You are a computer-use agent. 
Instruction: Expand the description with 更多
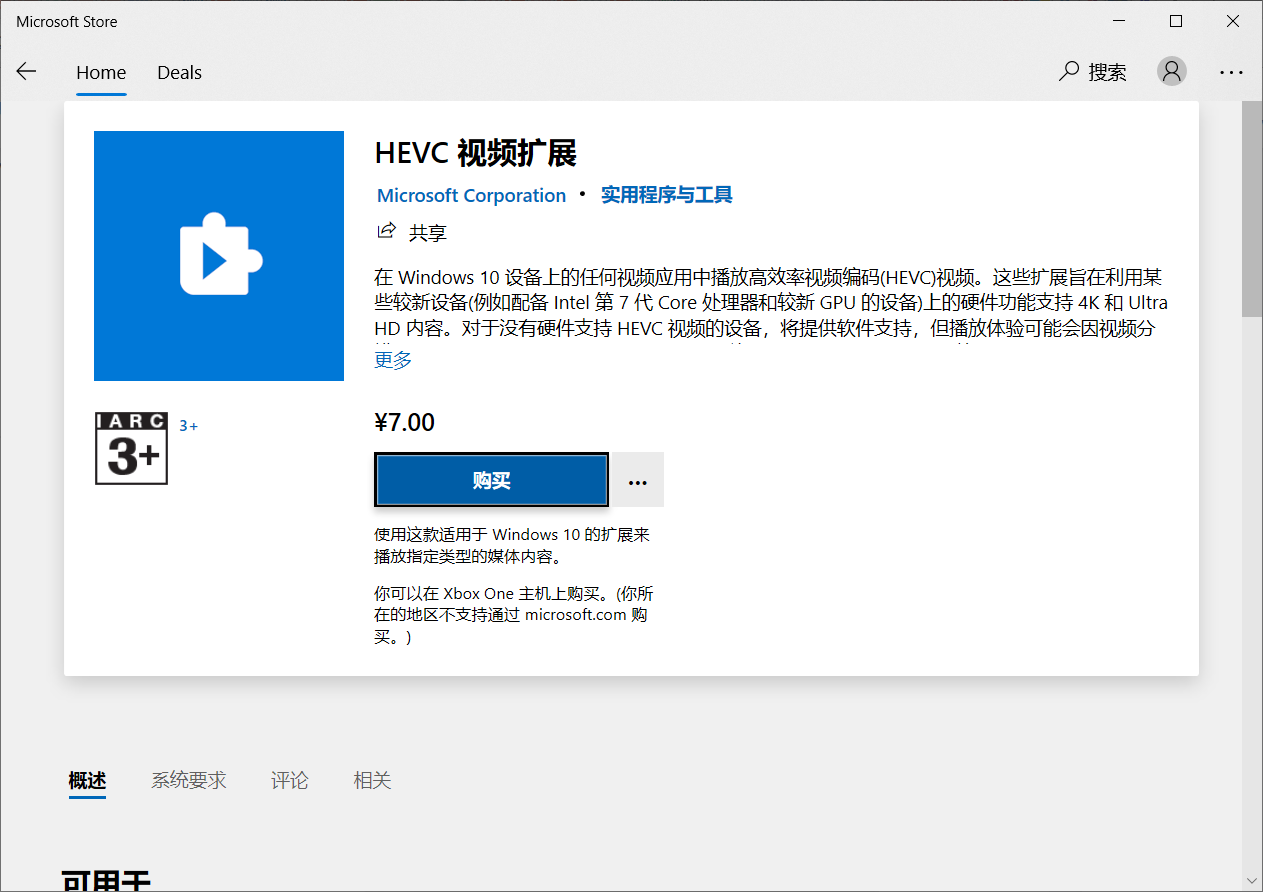(393, 360)
